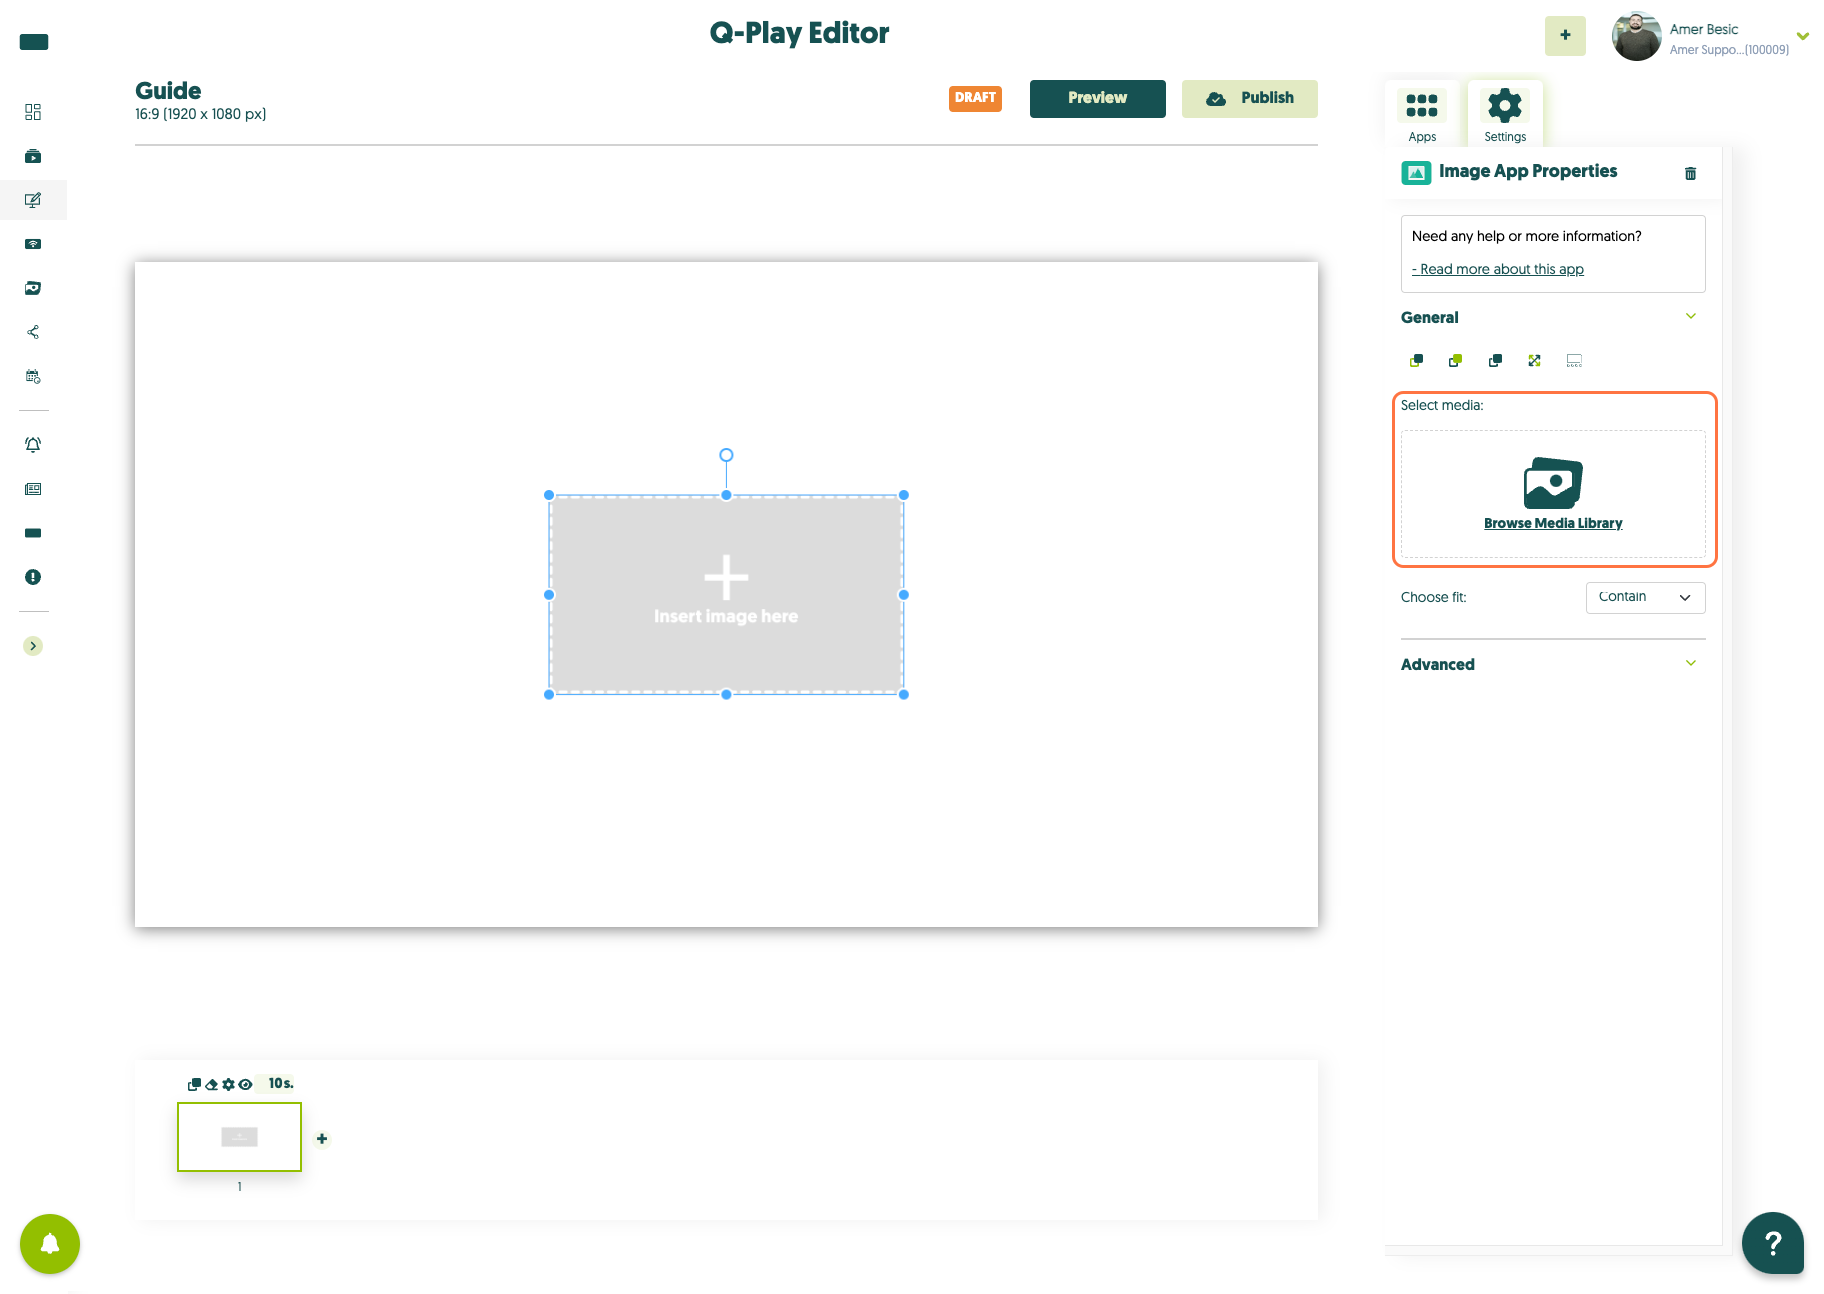This screenshot has height=1294, width=1824.
Task: Click the bring forward layer icon
Action: pyautogui.click(x=1416, y=360)
